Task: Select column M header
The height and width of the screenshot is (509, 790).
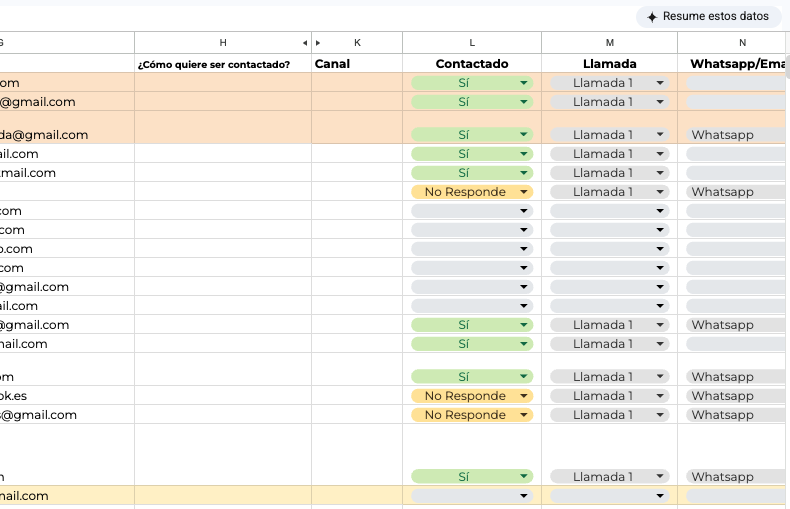Action: [609, 43]
